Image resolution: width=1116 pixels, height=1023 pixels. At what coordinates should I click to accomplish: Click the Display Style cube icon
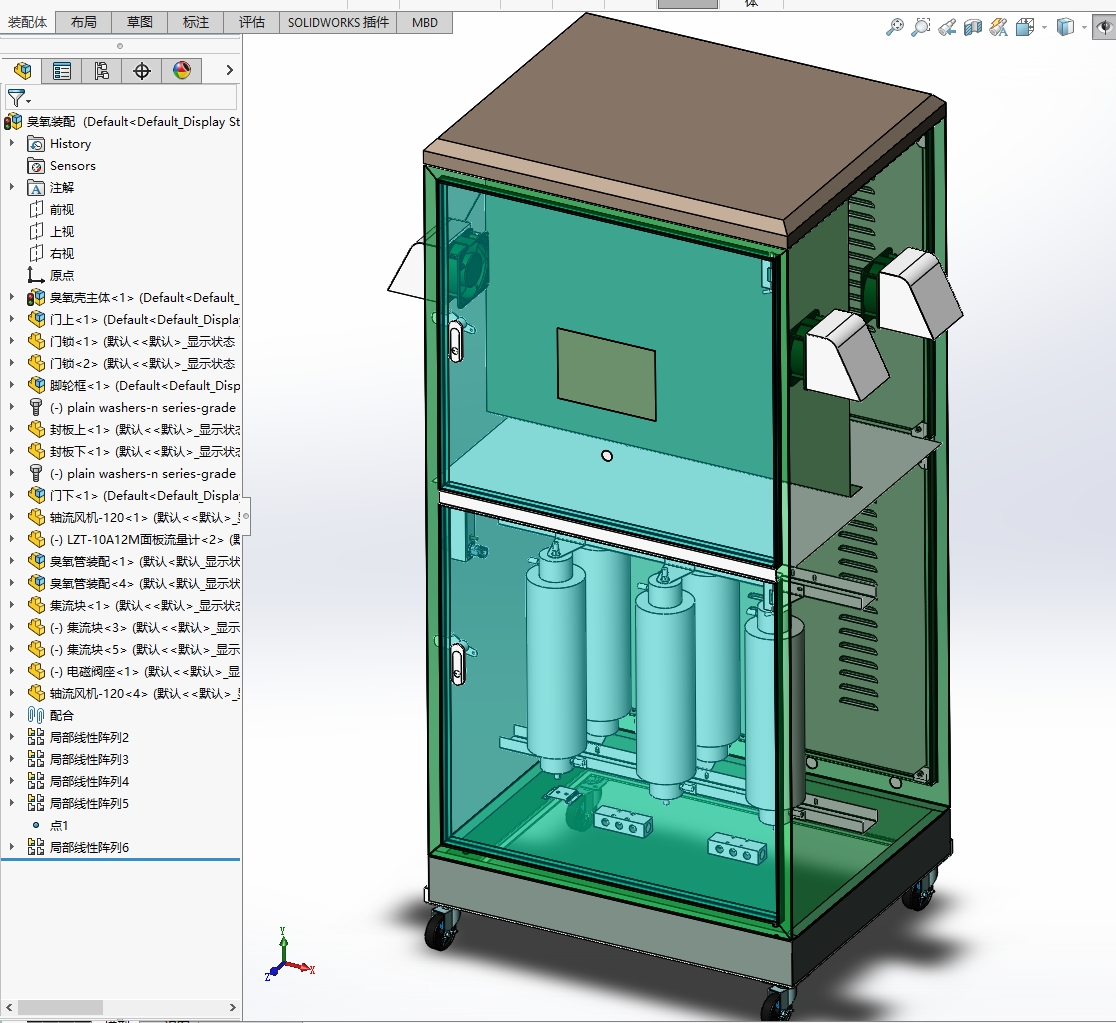1065,27
